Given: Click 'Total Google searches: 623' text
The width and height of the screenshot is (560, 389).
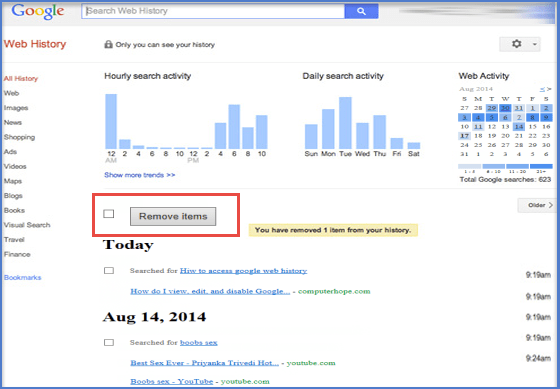Looking at the screenshot, I should (x=505, y=180).
